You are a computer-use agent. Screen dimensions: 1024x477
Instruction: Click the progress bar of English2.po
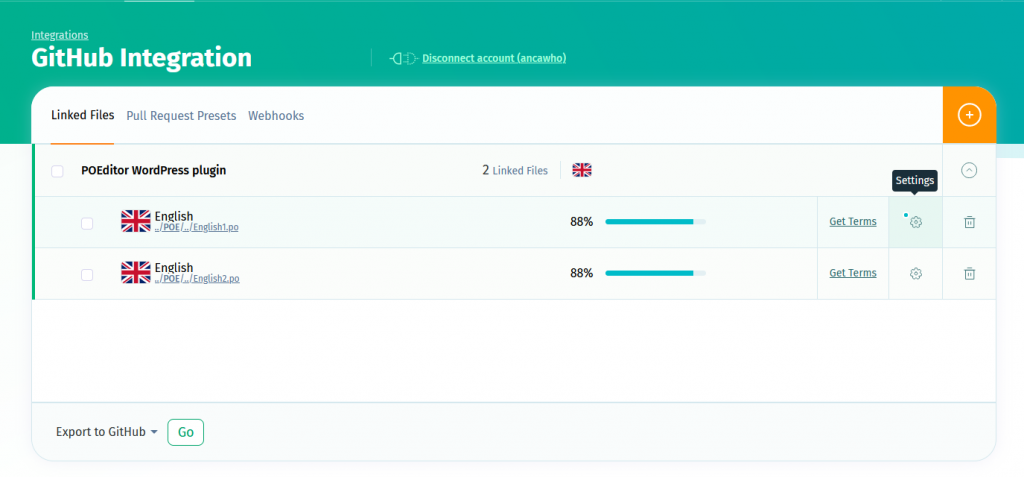pyautogui.click(x=656, y=273)
